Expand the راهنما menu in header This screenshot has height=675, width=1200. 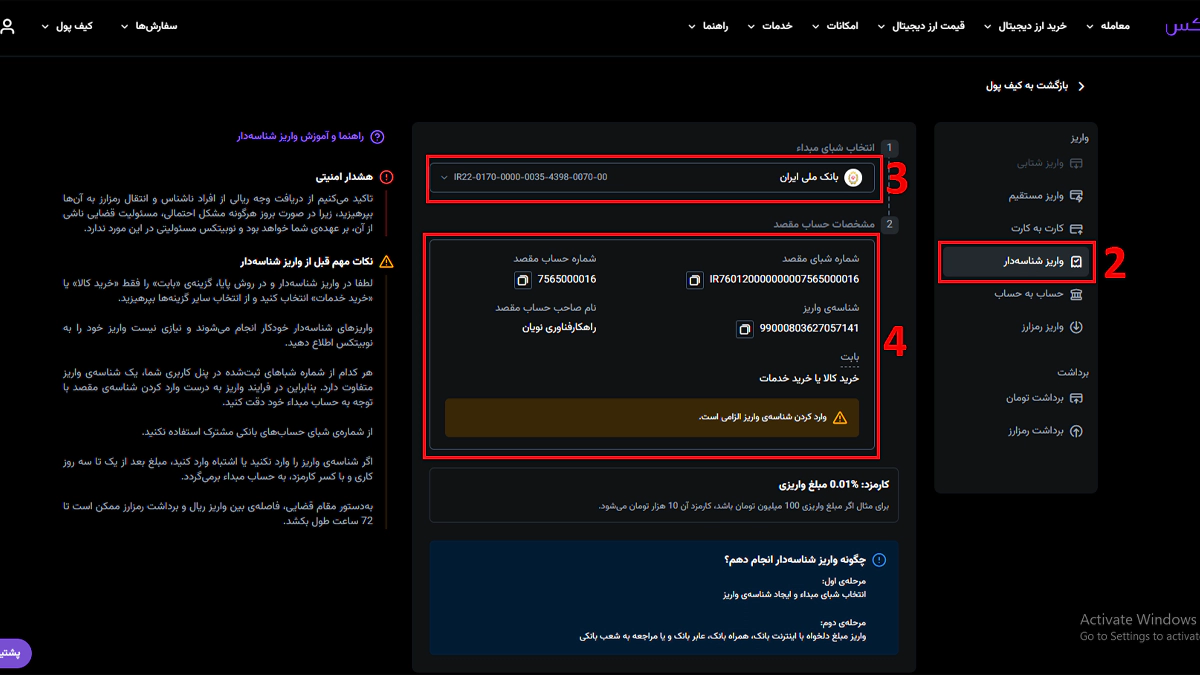tap(708, 26)
